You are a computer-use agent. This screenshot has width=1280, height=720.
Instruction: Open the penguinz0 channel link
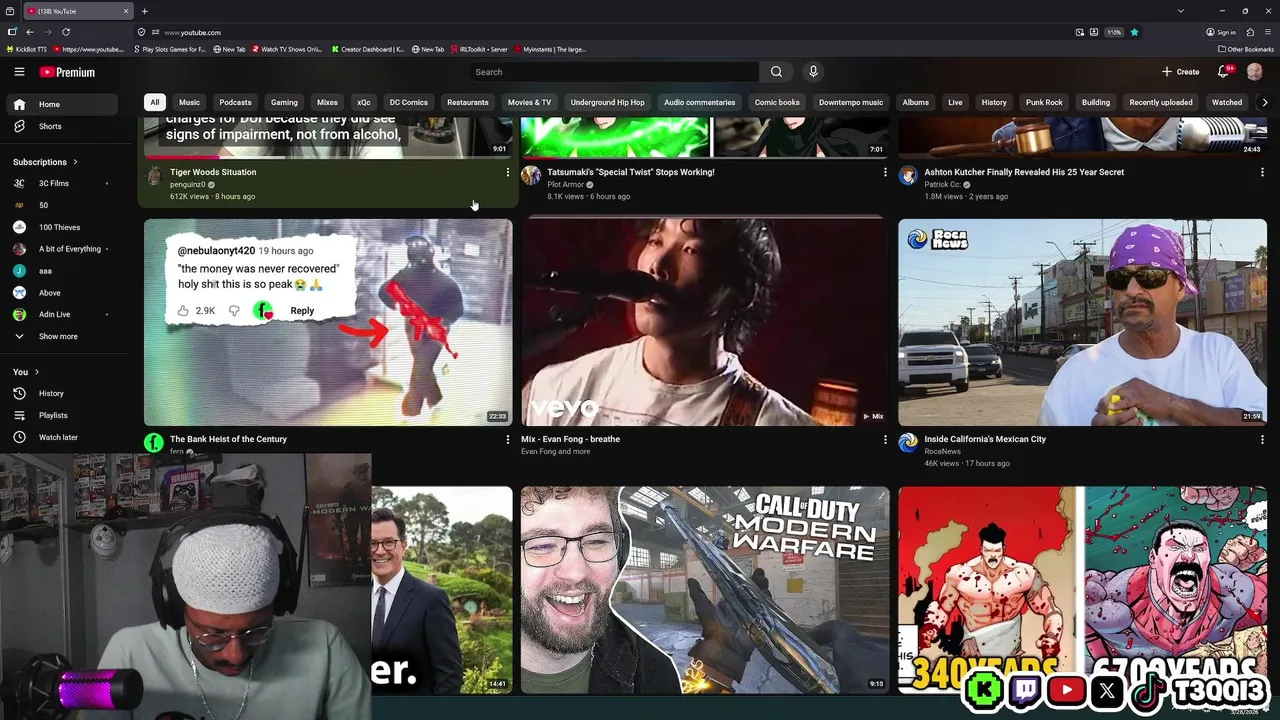[187, 184]
